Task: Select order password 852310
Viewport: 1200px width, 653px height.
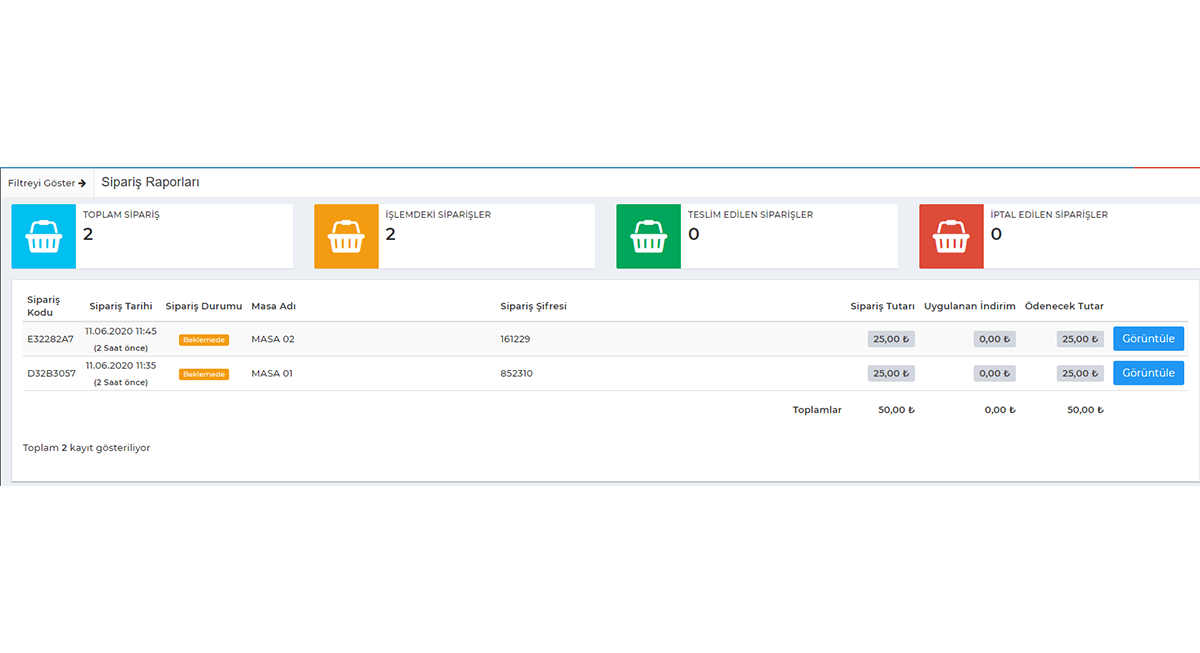Action: [x=515, y=373]
